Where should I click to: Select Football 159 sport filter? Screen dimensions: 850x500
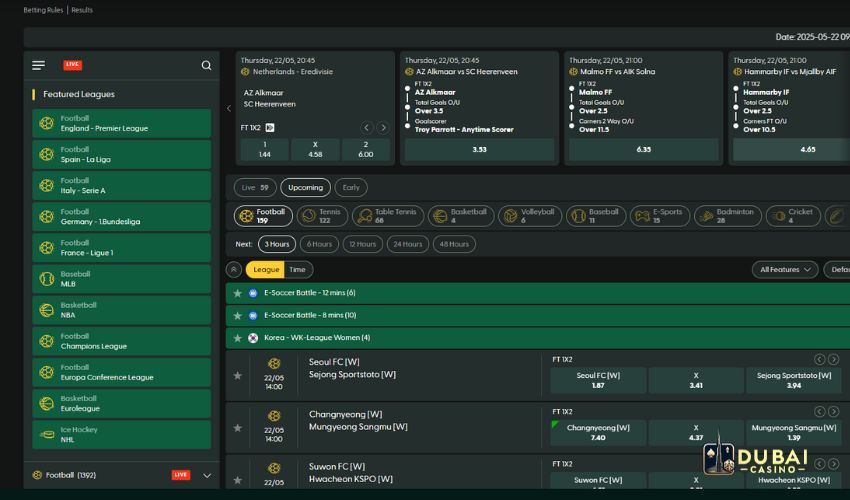point(263,216)
